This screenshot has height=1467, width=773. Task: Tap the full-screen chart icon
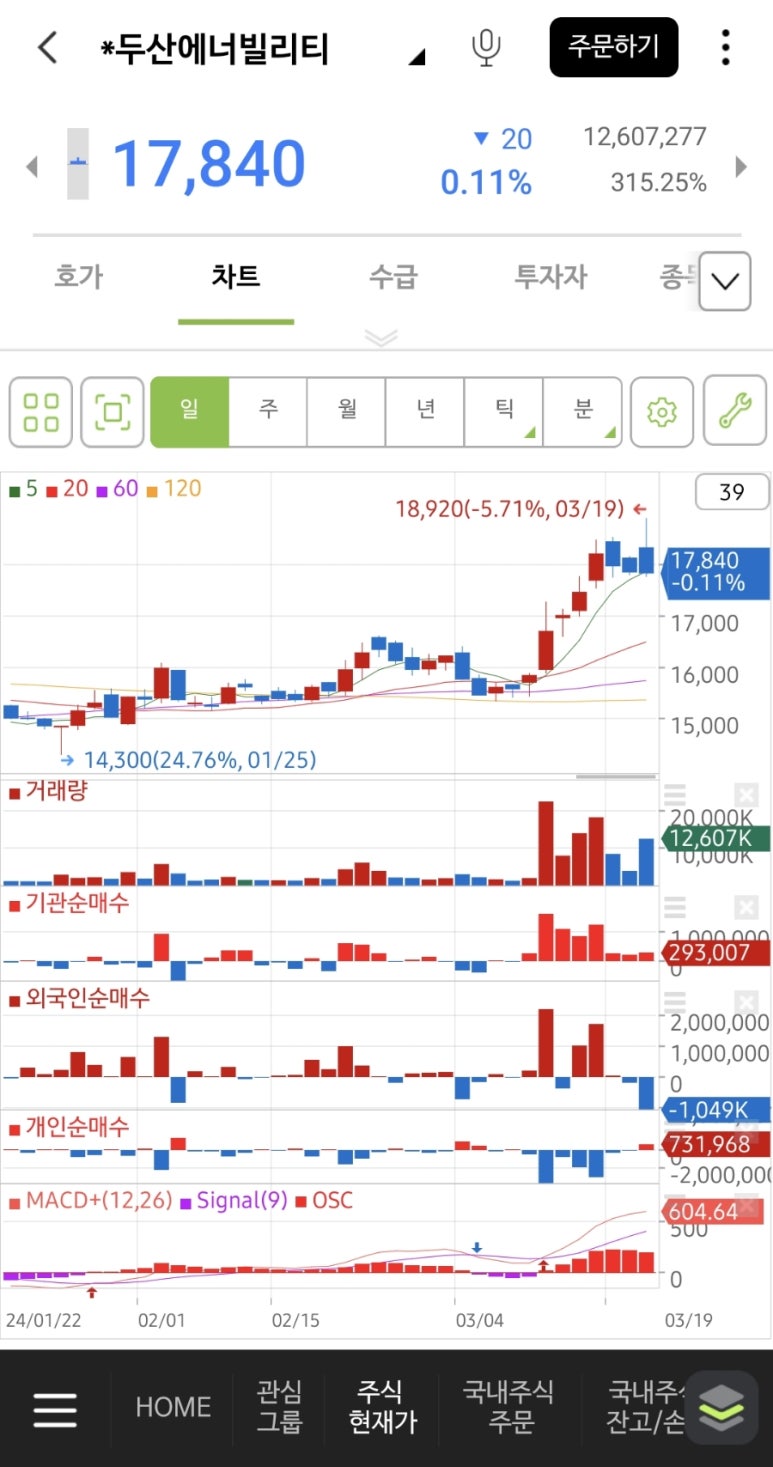point(112,411)
